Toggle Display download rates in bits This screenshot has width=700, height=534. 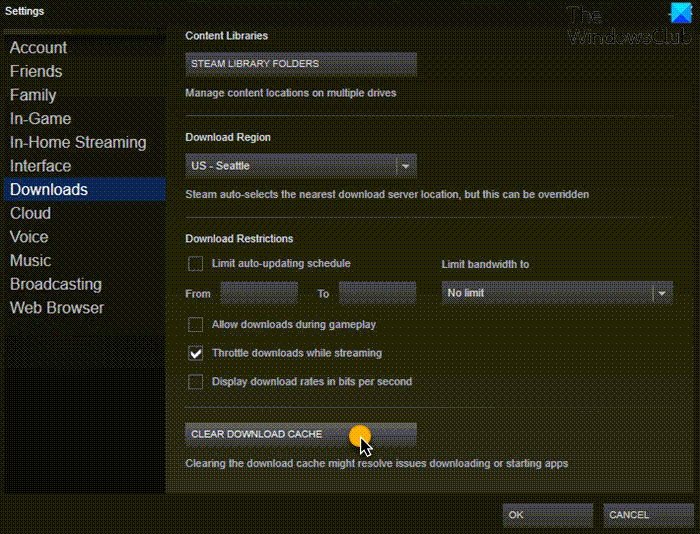[x=196, y=382]
